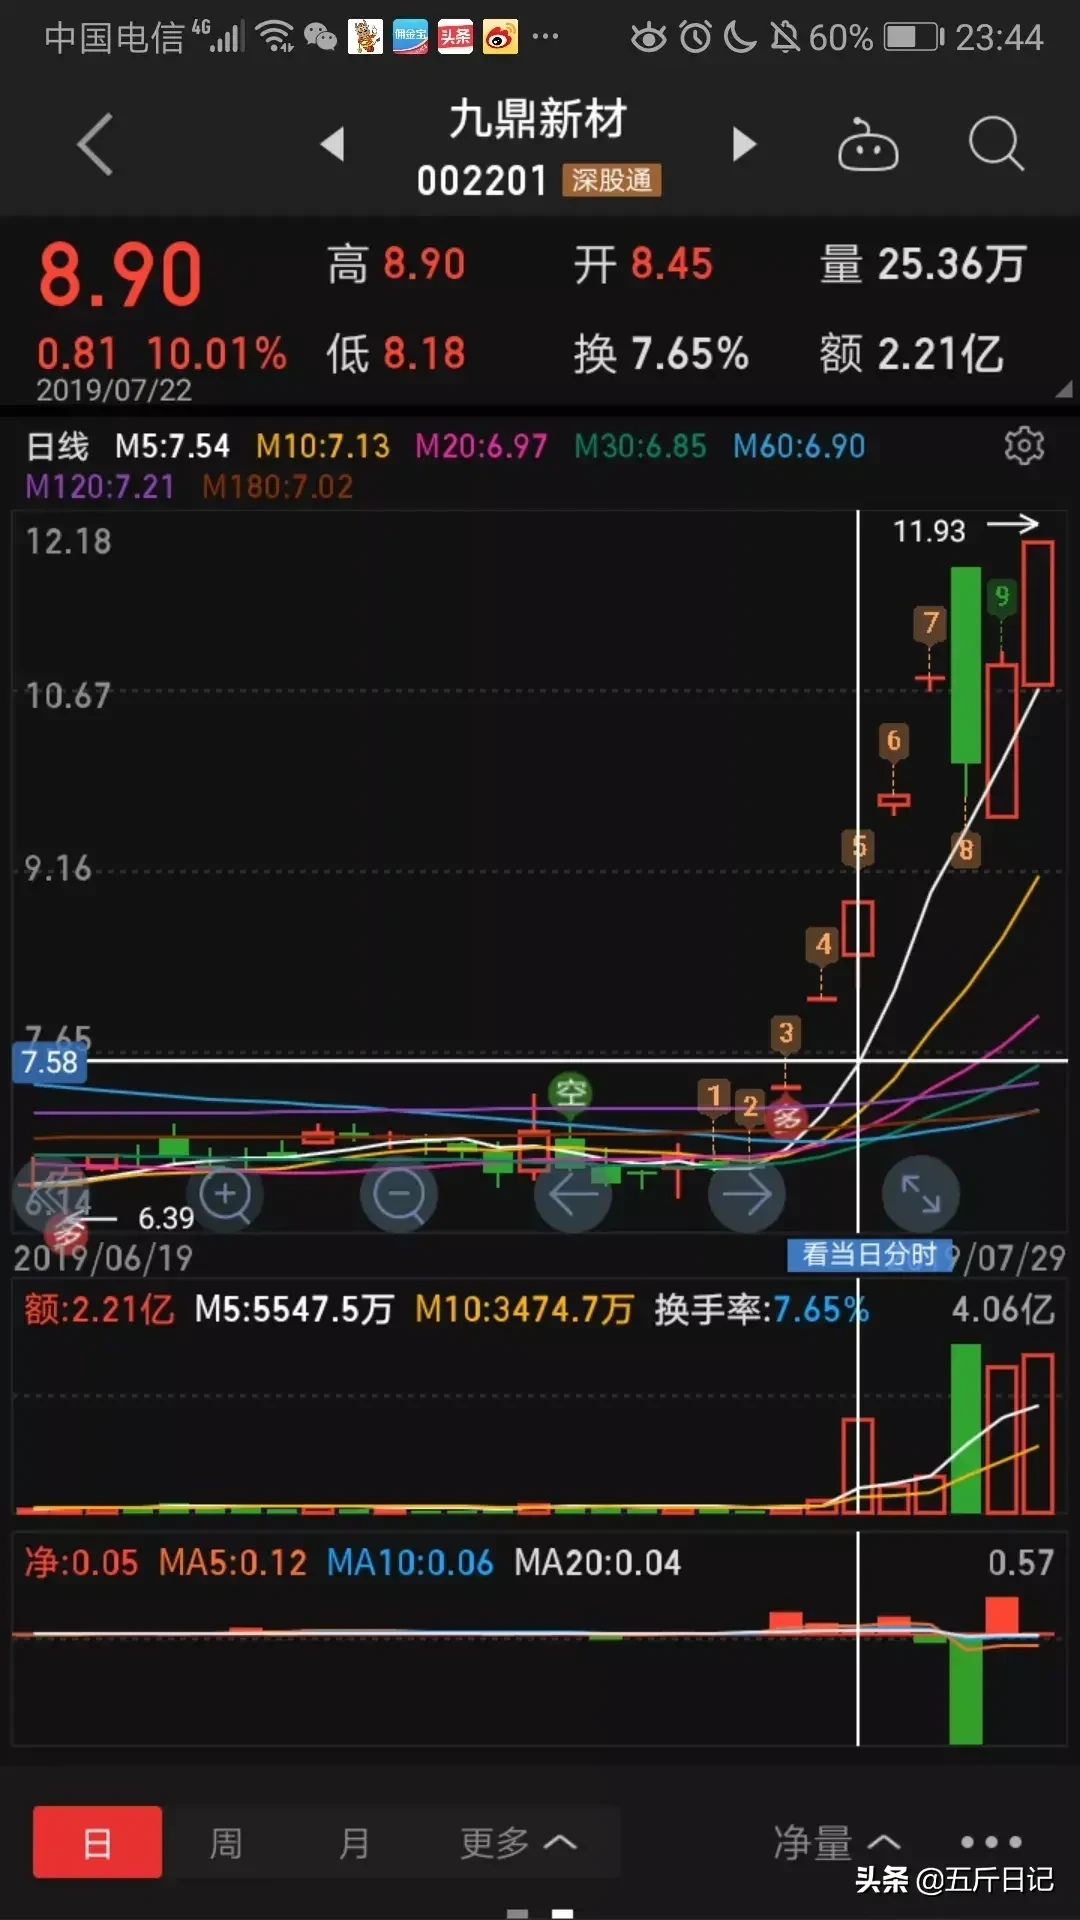The width and height of the screenshot is (1080, 1920).
Task: Move chart cursor right arrow button
Action: pos(747,1194)
